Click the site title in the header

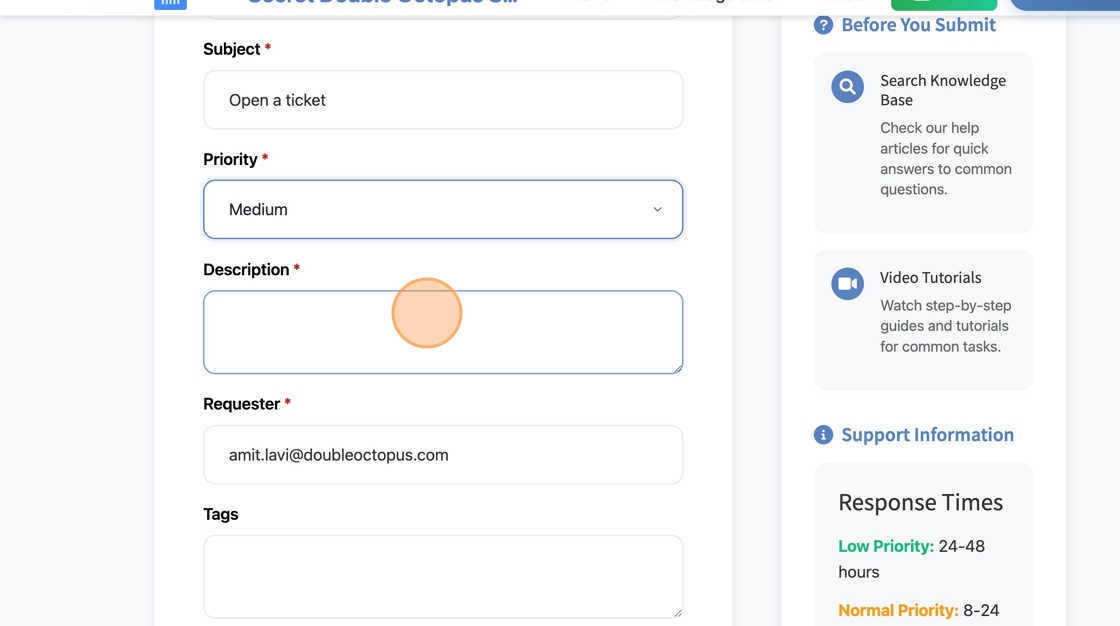[x=382, y=3]
